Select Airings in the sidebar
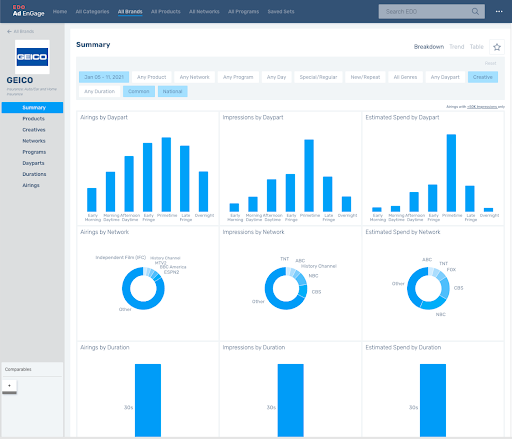 pos(31,185)
